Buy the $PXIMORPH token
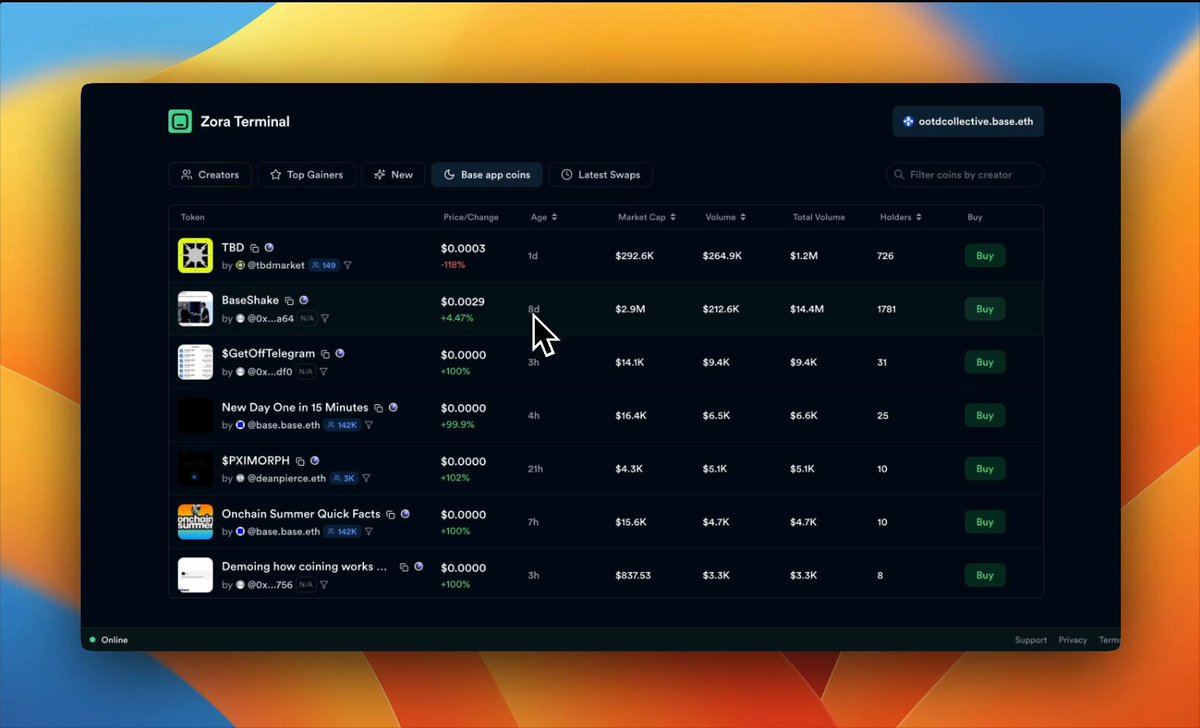Viewport: 1200px width, 728px height. point(985,468)
